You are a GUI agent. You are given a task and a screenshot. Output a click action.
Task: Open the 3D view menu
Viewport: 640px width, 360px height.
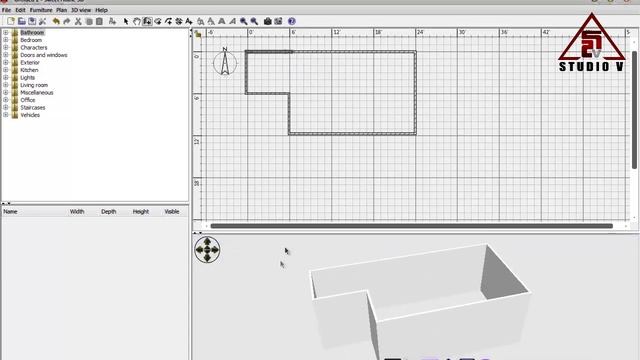[81, 10]
